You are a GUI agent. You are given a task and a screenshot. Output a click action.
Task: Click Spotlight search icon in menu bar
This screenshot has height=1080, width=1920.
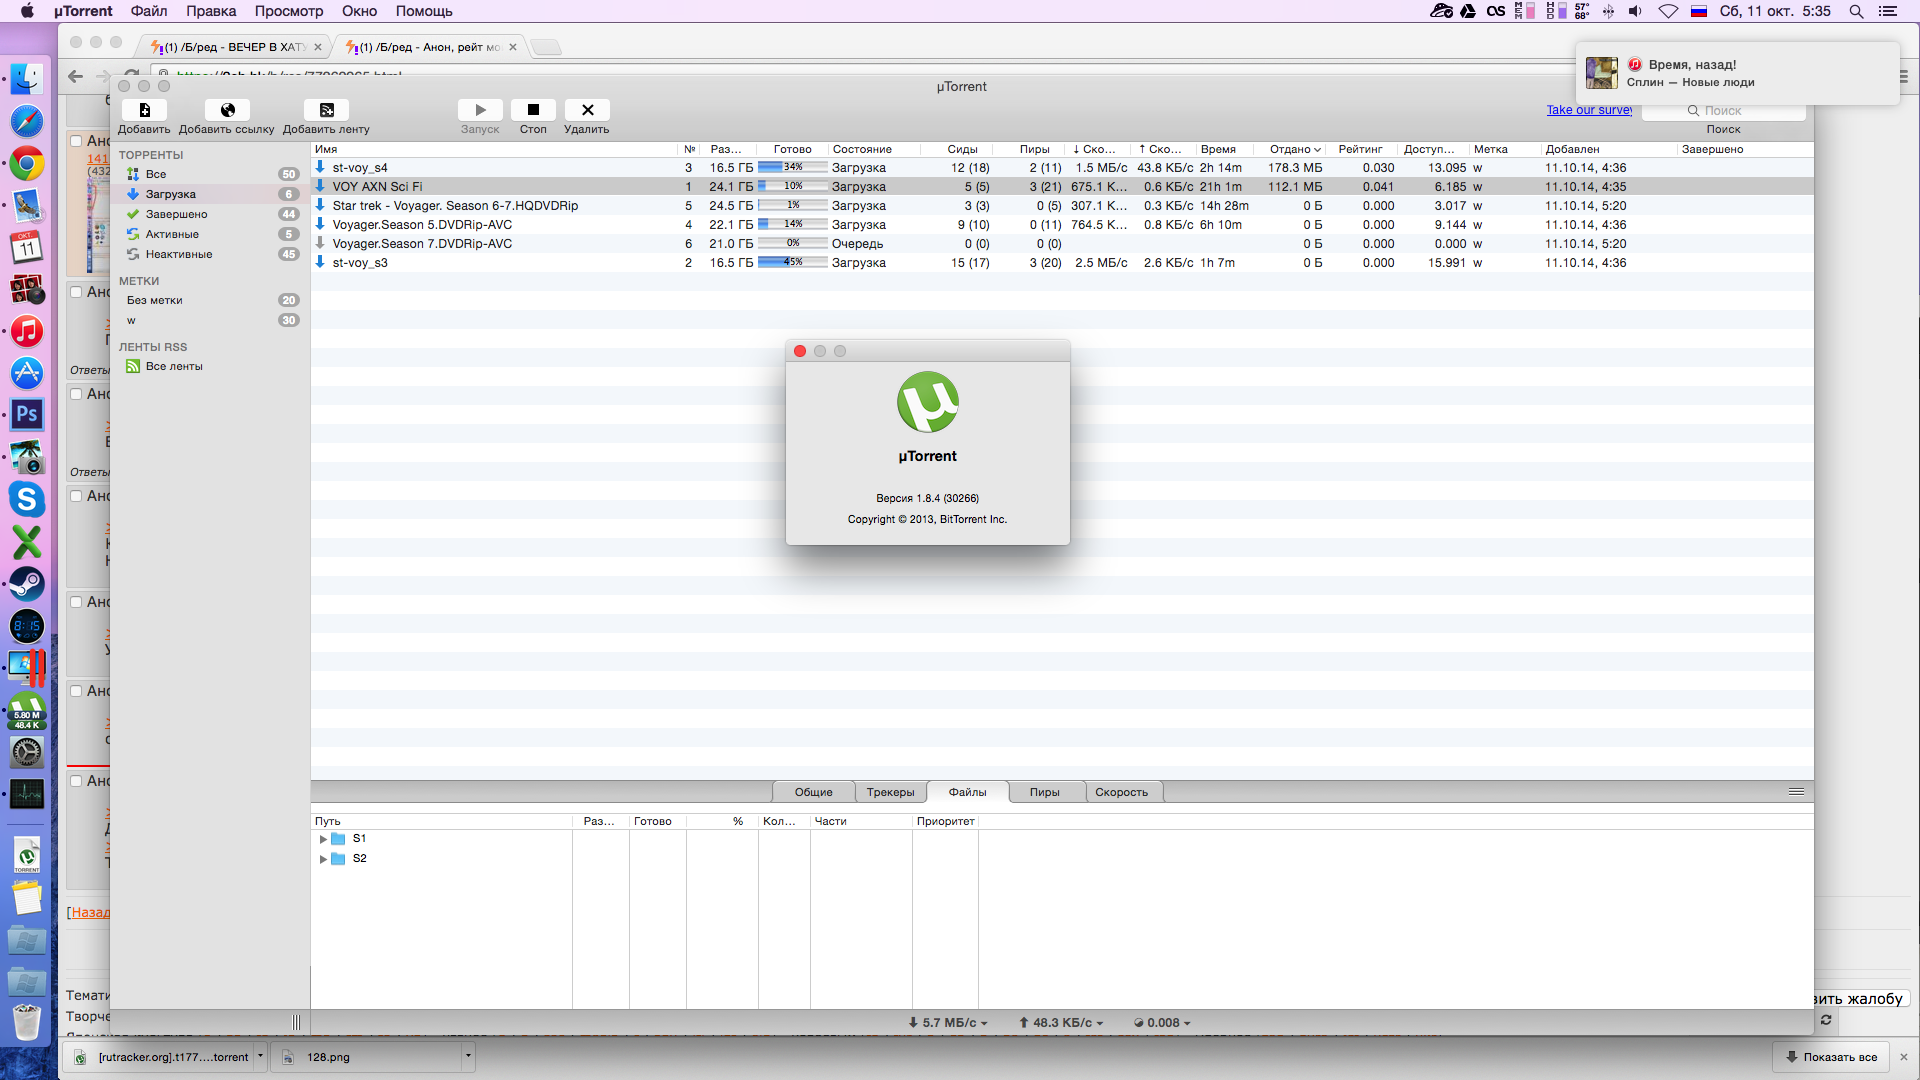coord(1856,11)
